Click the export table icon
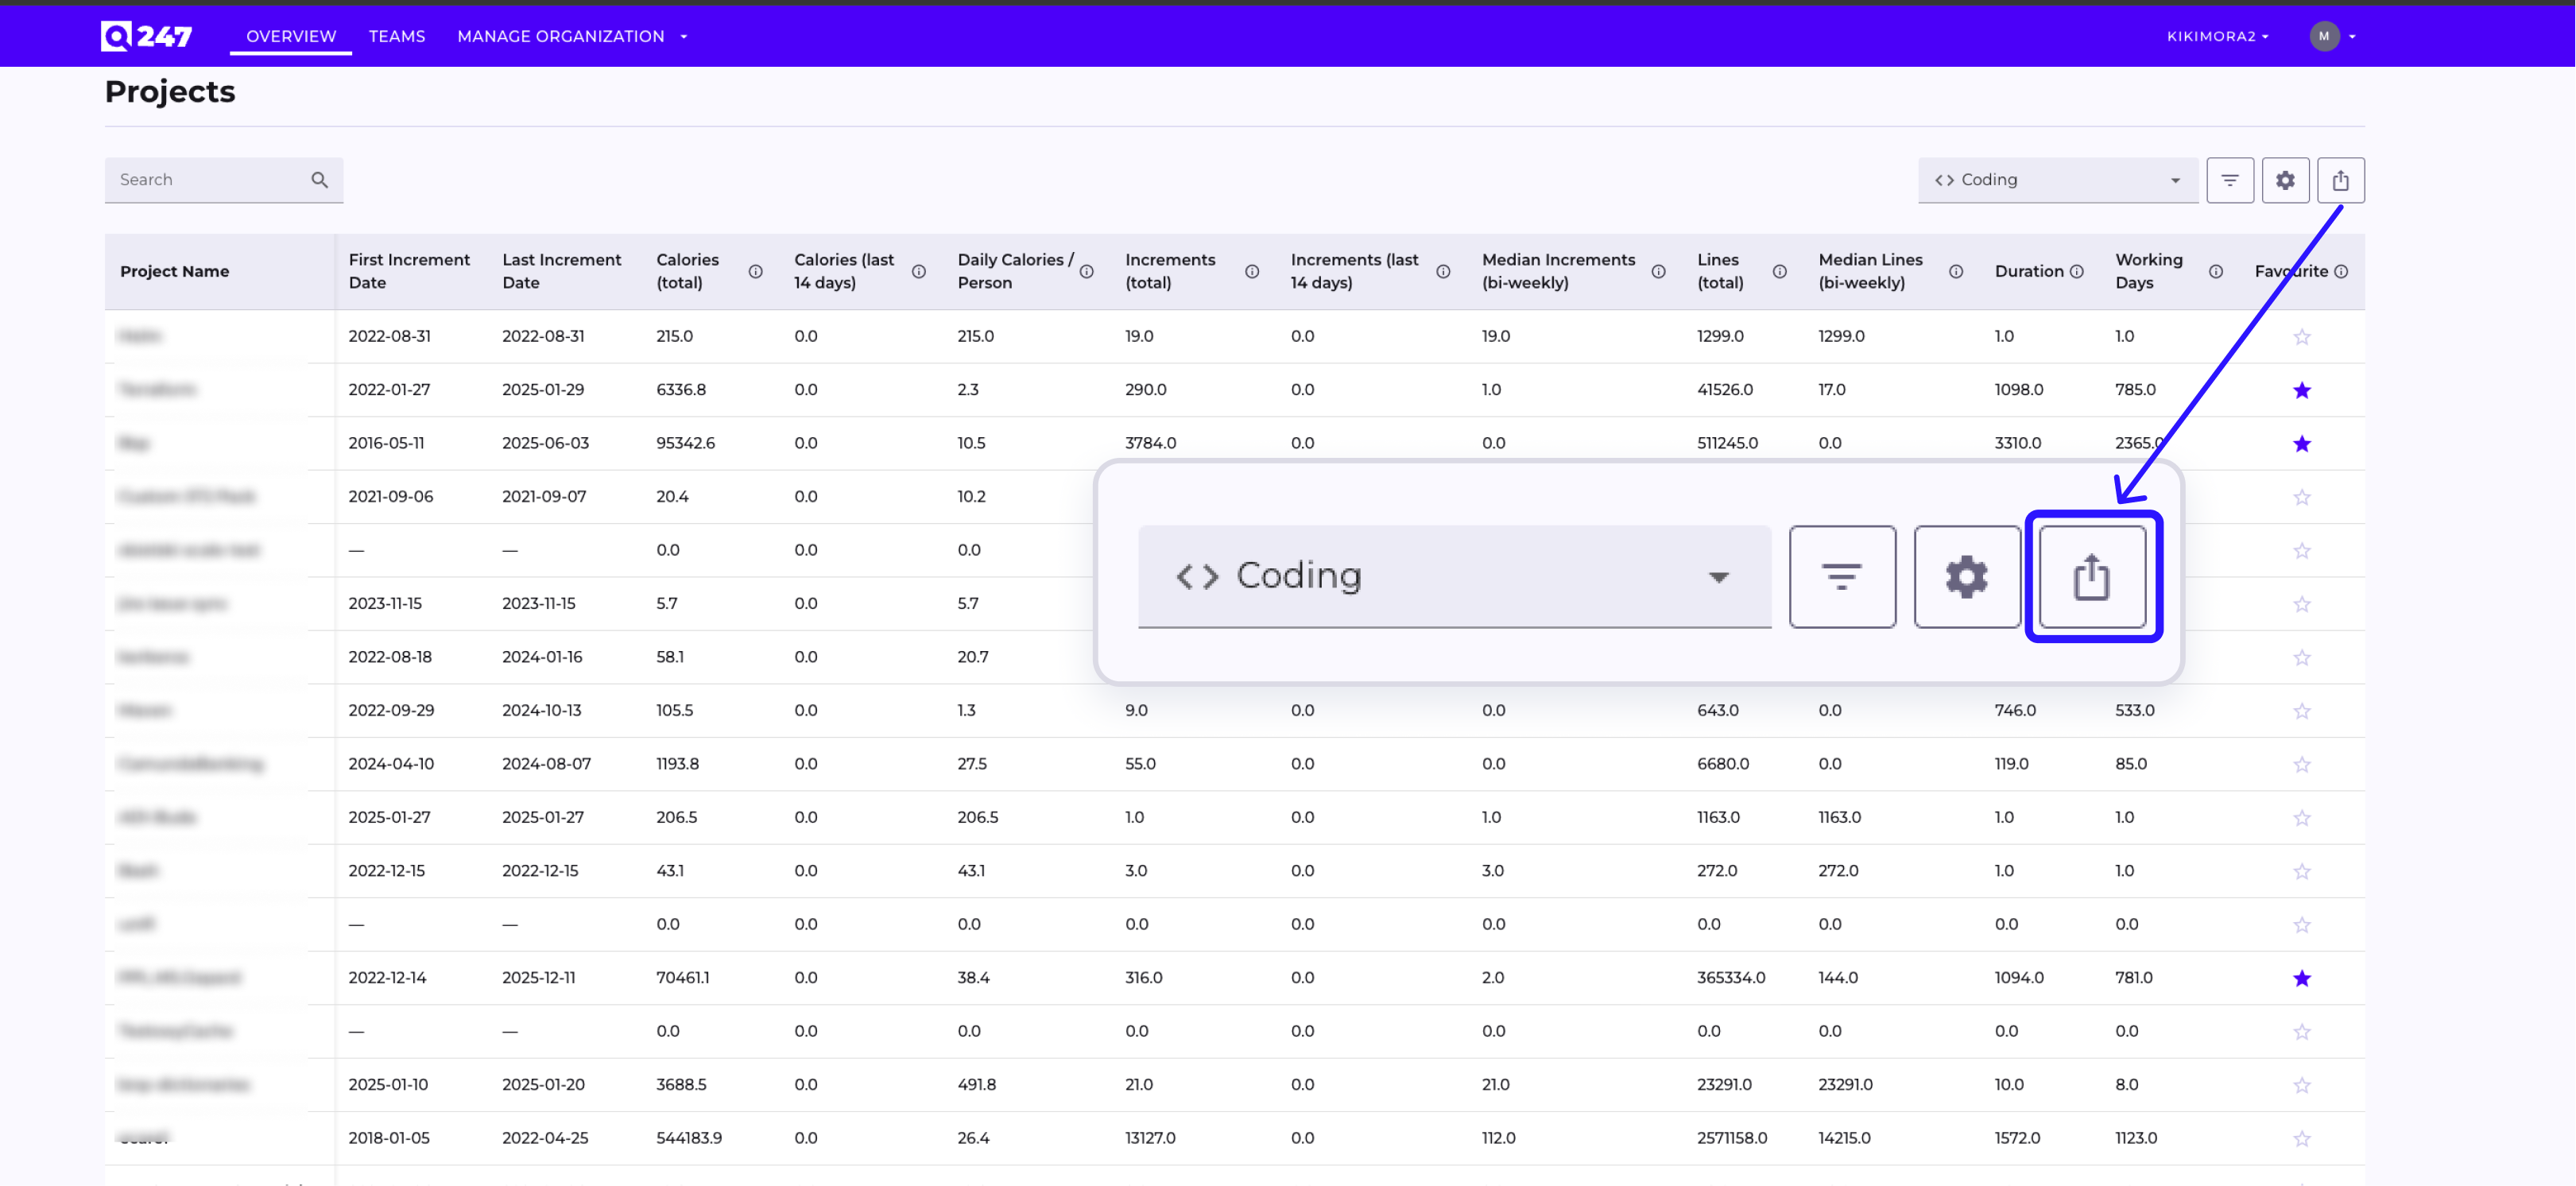Viewport: 2576px width, 1186px height. [x=2341, y=180]
